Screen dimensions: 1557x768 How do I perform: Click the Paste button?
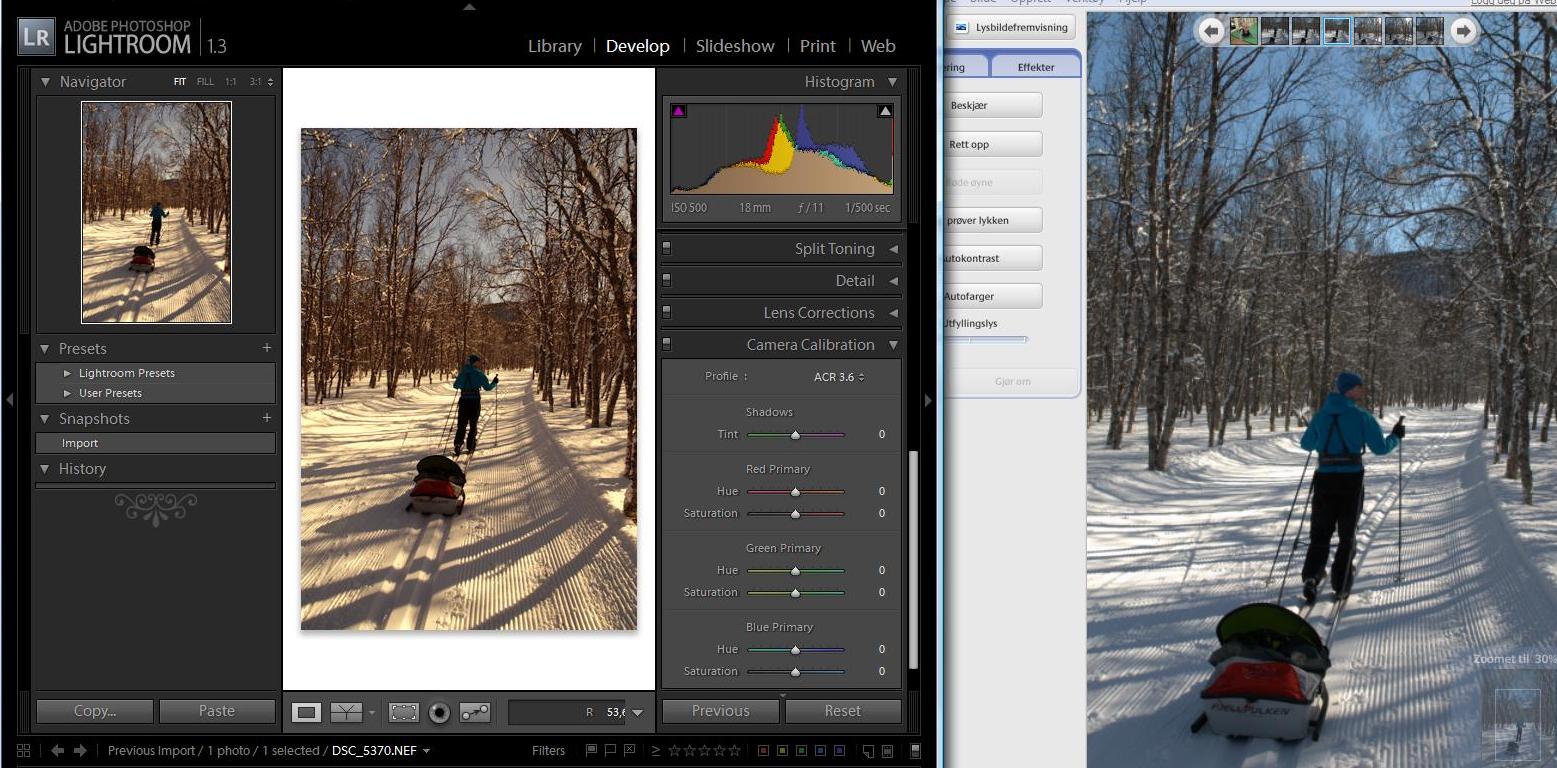pyautogui.click(x=217, y=711)
